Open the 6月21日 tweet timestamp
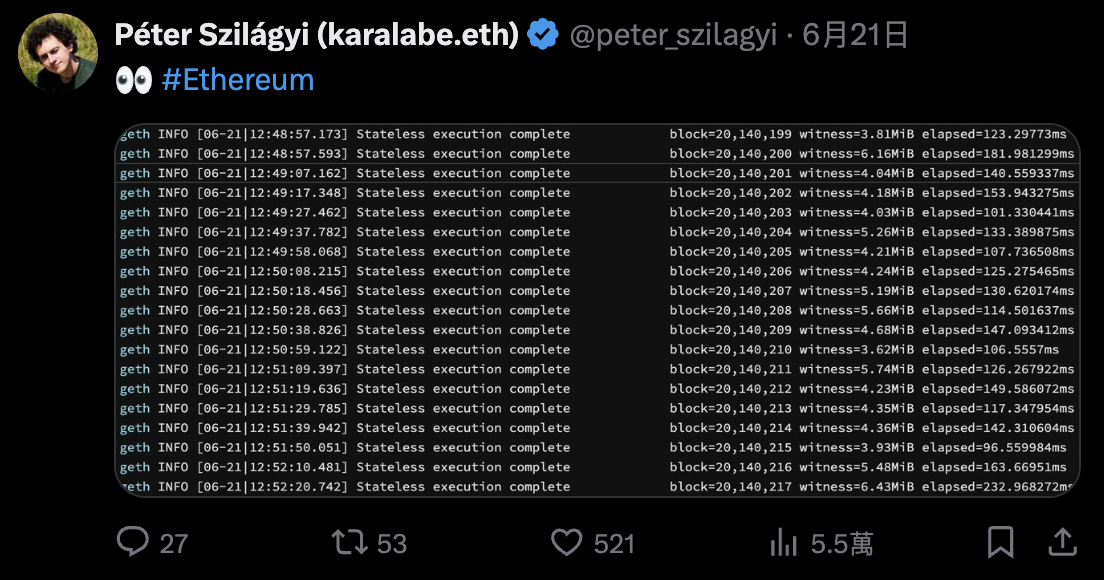The height and width of the screenshot is (580, 1104). 856,36
